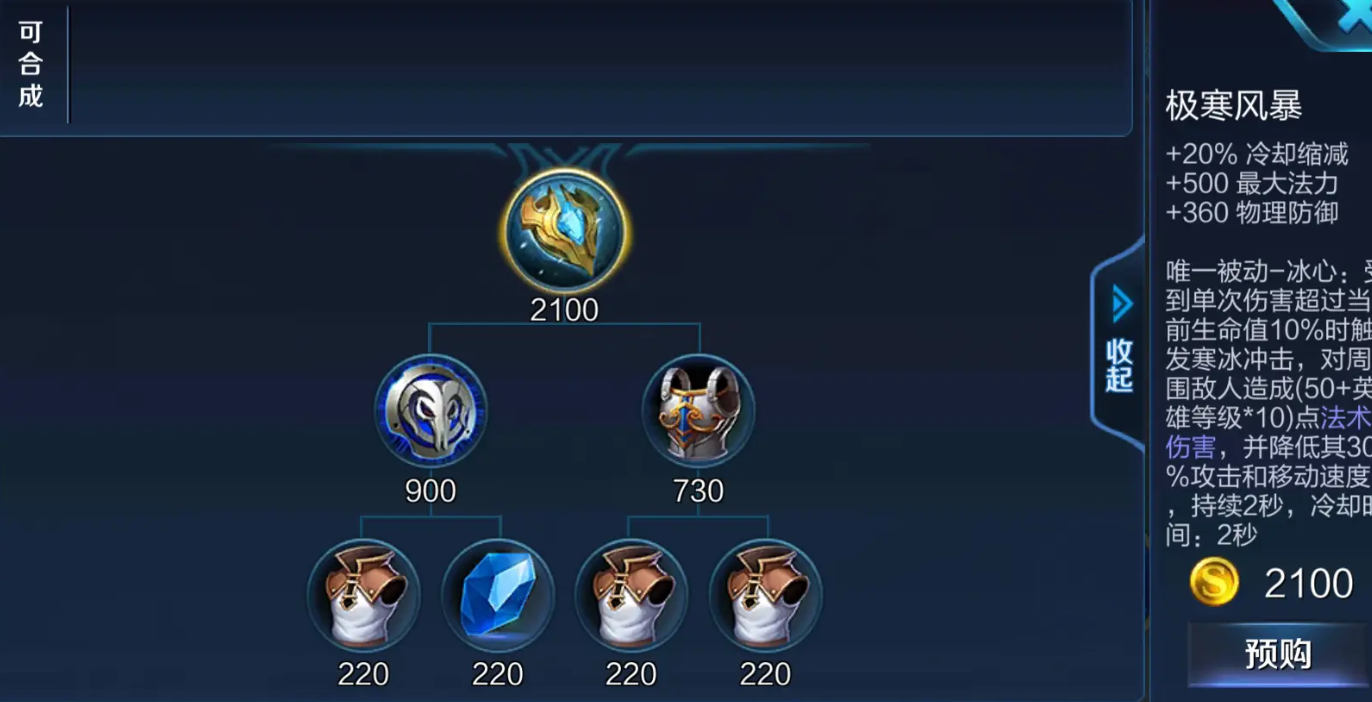Tap the gold coin icon beside 2100
1372x702 pixels.
pyautogui.click(x=1214, y=582)
